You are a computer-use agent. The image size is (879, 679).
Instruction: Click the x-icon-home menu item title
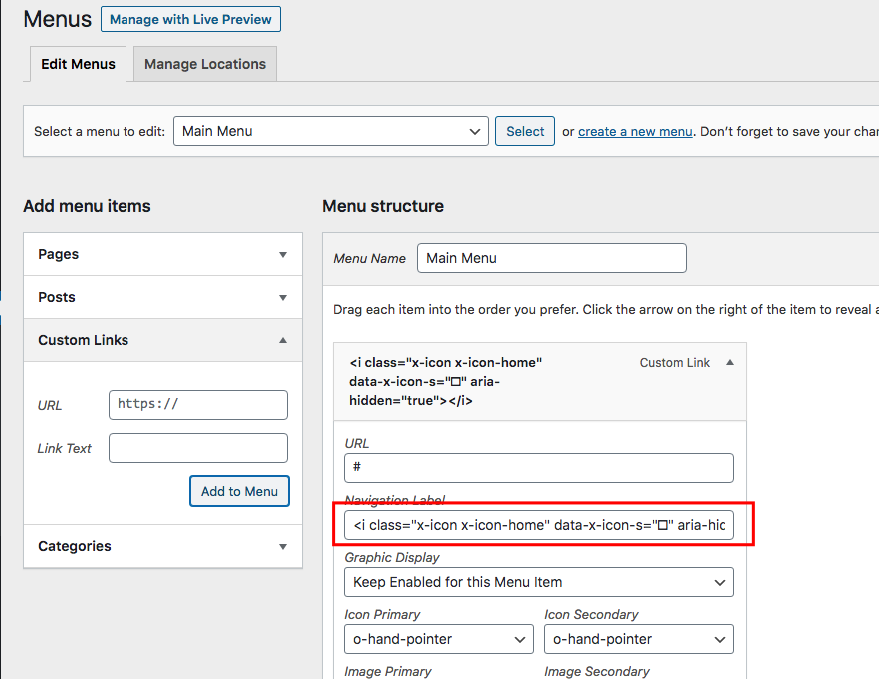click(445, 381)
